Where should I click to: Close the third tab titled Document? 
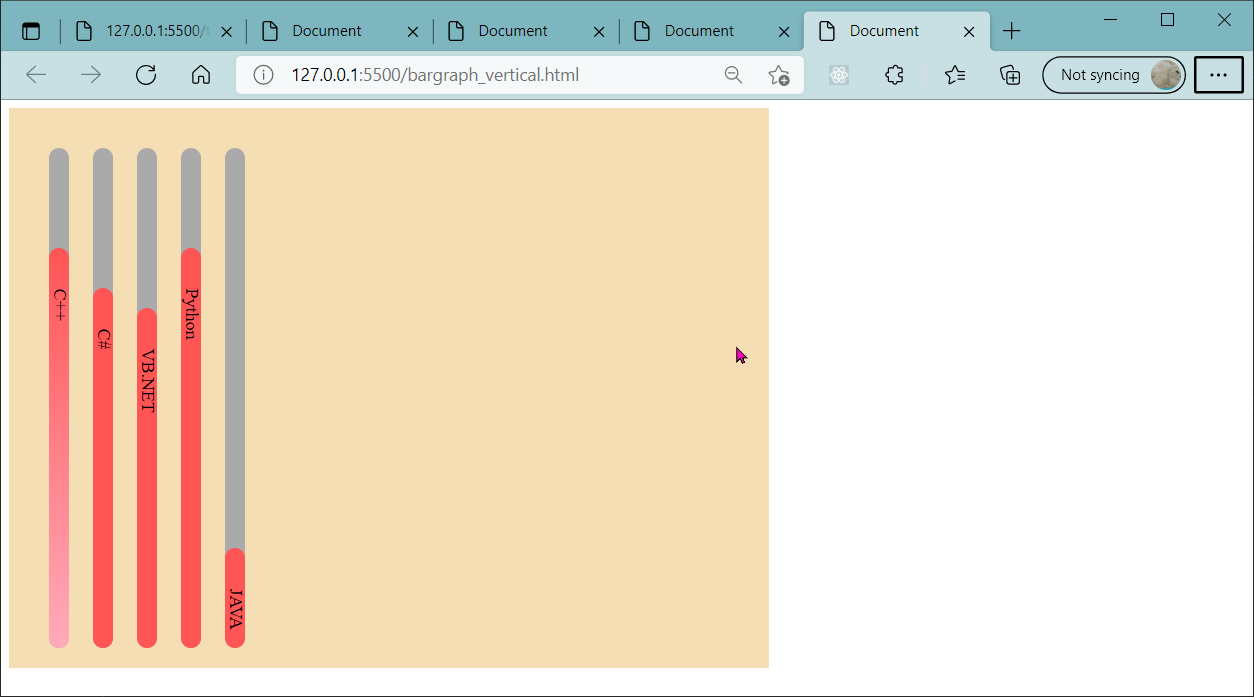coord(599,32)
